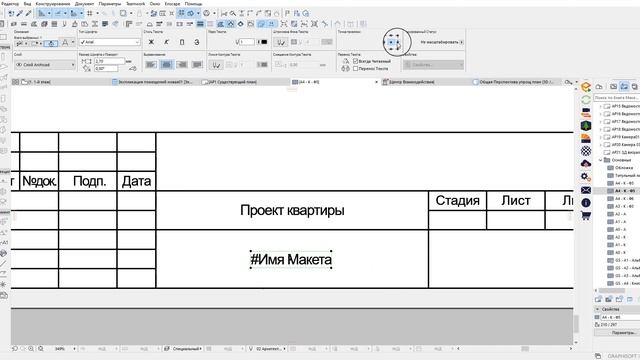Screen dimensions: 640x360
Task: Click the navigator search field
Action: pyautogui.click(x=617, y=98)
